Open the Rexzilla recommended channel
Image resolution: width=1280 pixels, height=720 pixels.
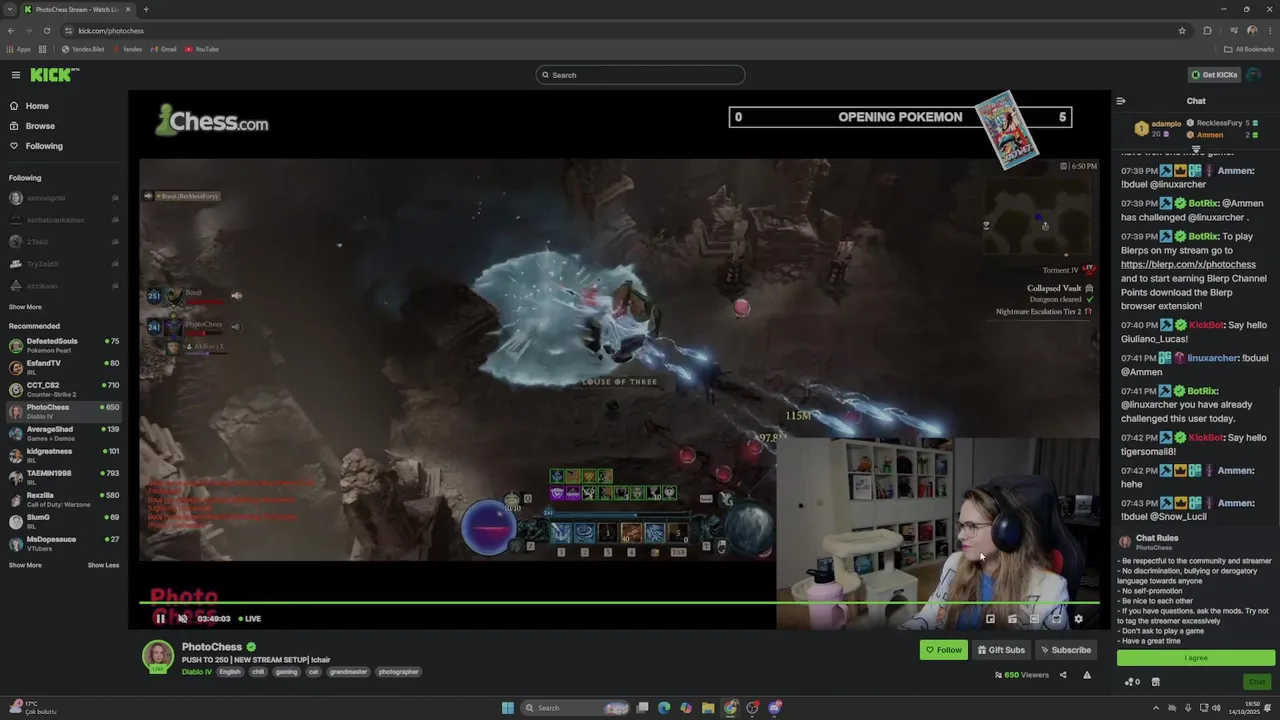click(x=64, y=500)
